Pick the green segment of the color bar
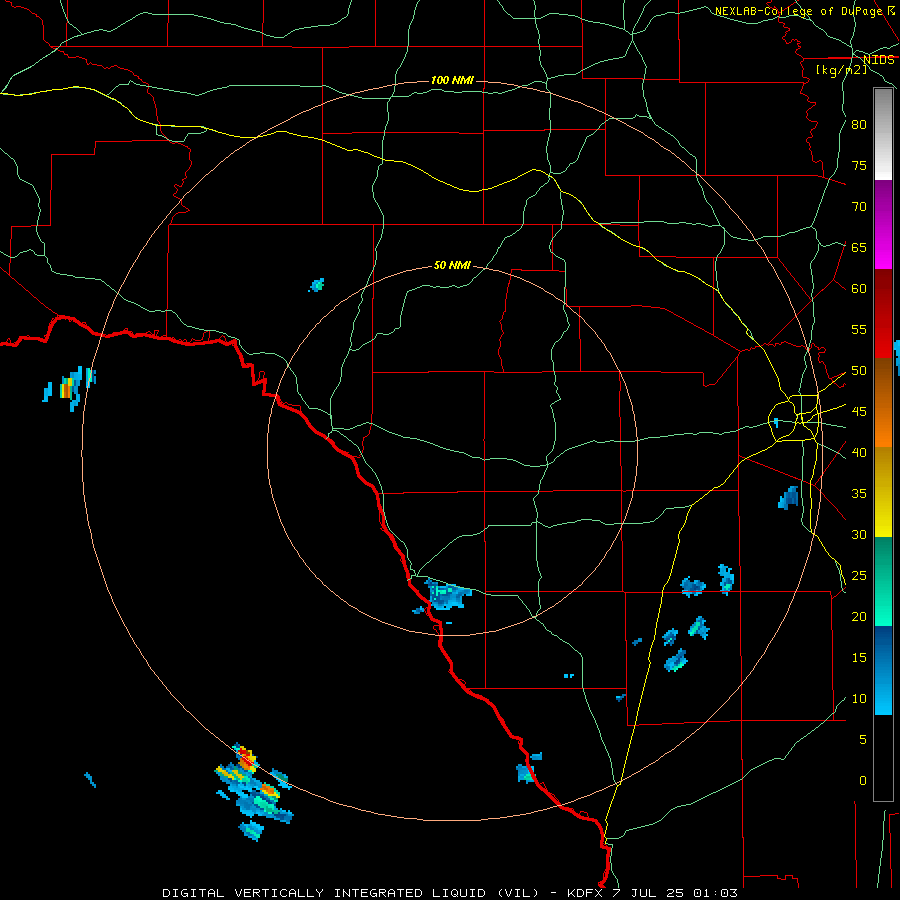This screenshot has width=900, height=900. pyautogui.click(x=883, y=581)
